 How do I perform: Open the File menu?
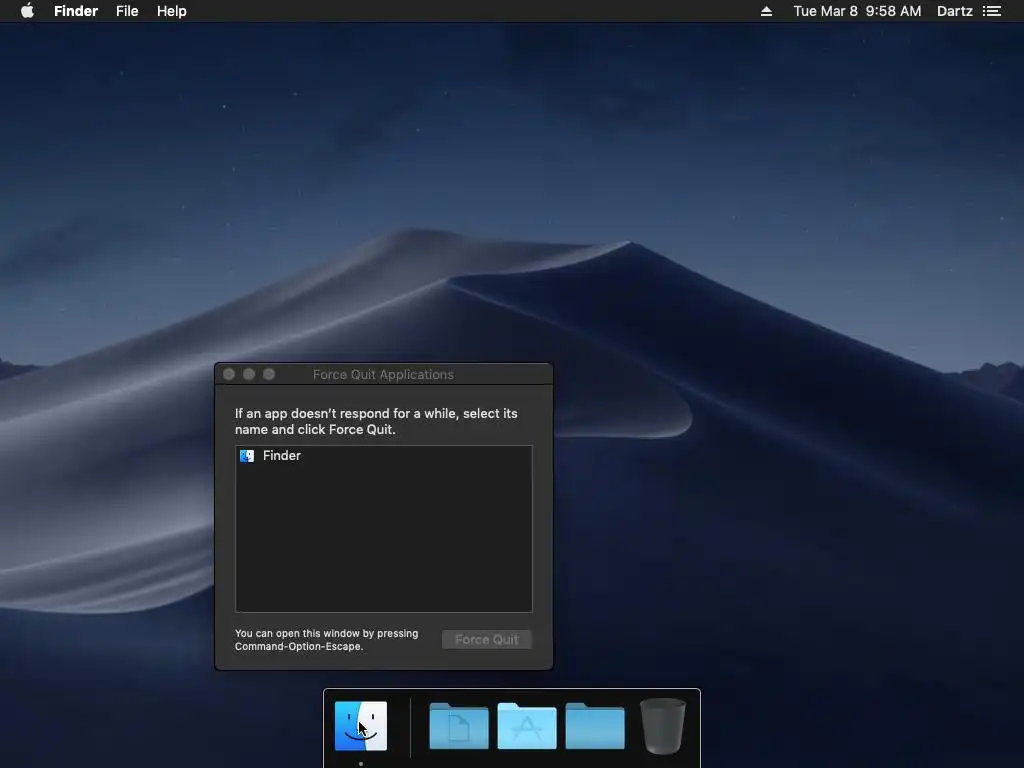click(127, 11)
